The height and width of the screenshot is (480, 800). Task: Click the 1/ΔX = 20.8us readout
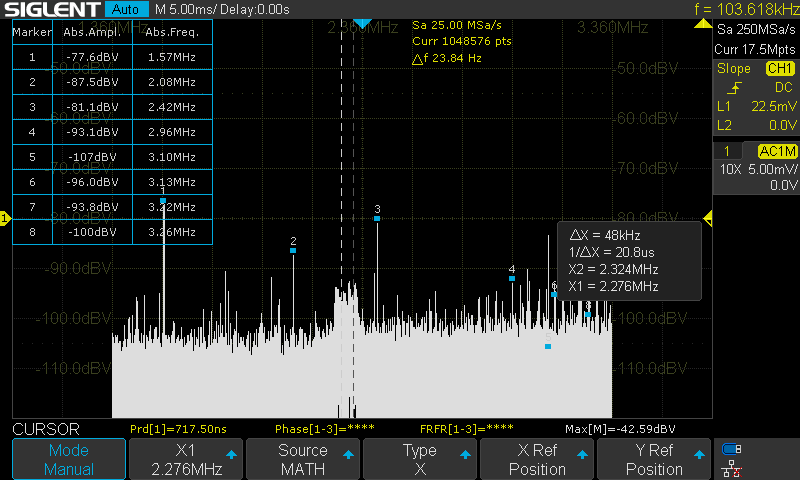[x=611, y=252]
